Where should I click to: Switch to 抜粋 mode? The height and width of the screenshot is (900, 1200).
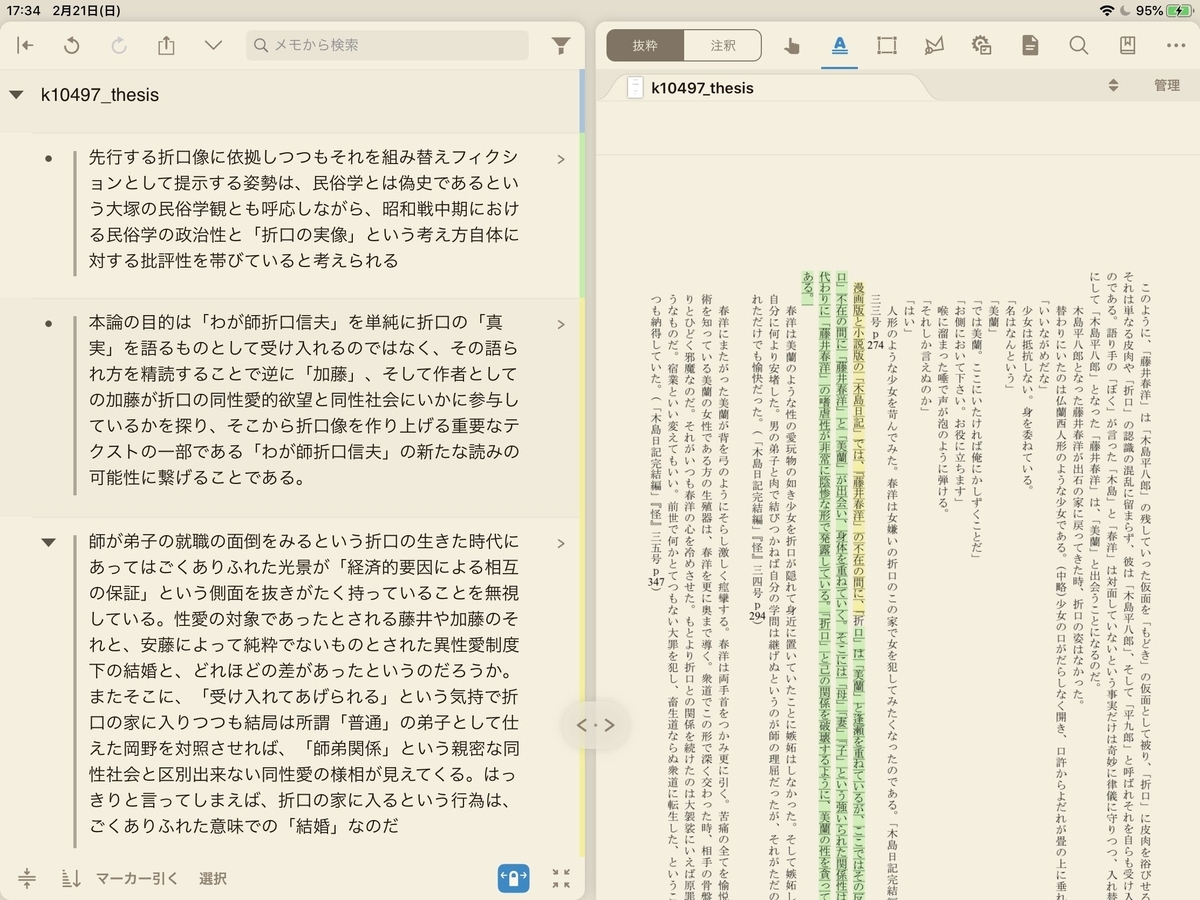point(646,45)
